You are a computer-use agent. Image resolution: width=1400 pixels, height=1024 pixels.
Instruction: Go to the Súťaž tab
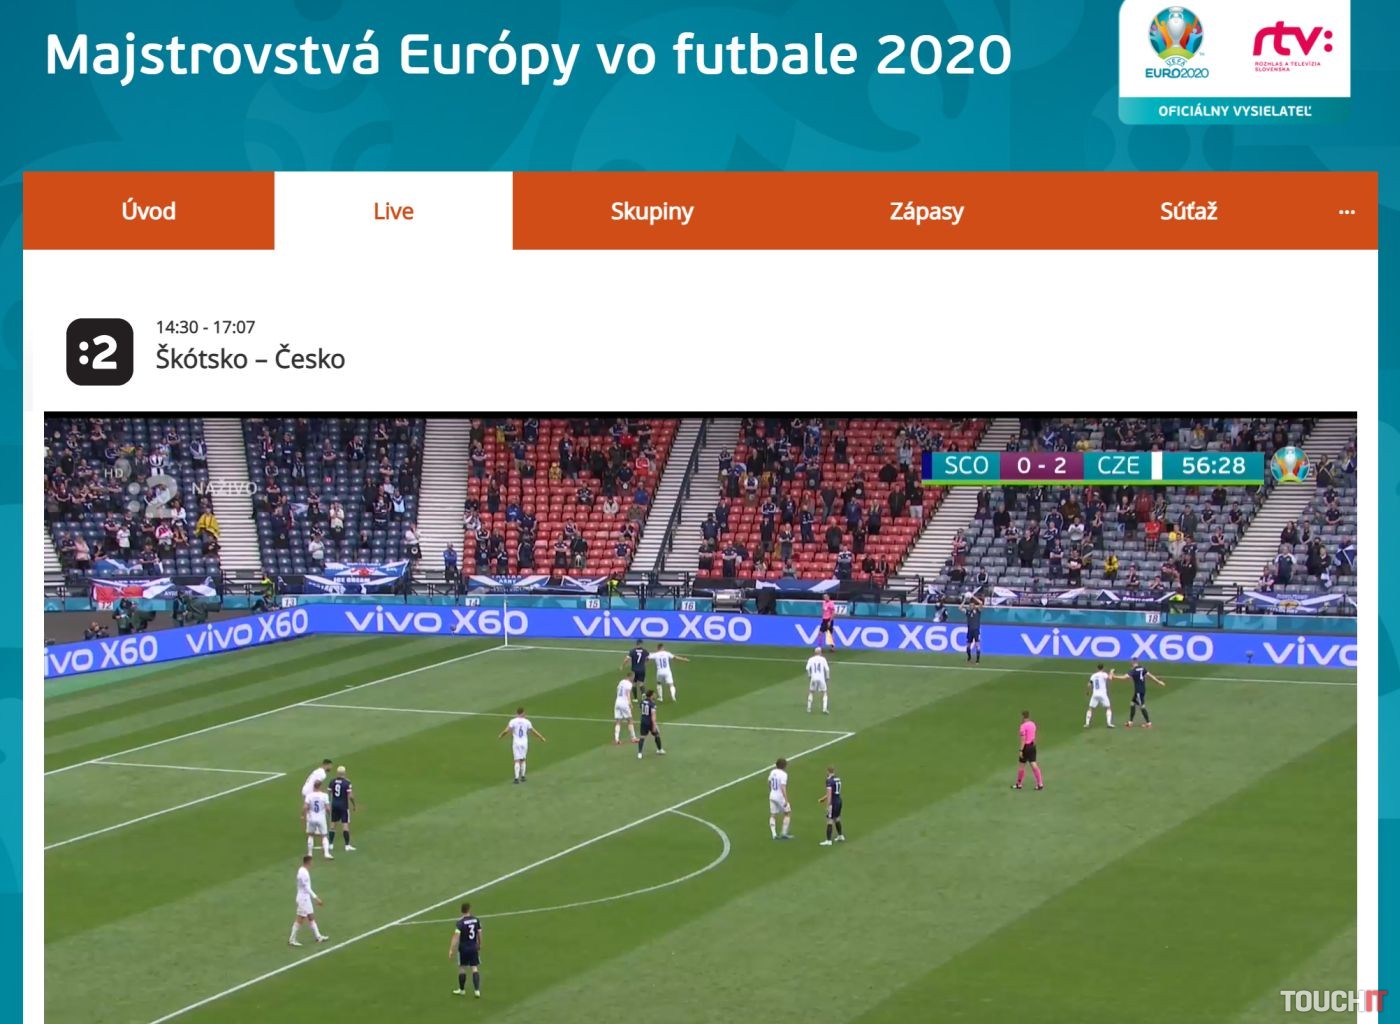[x=1188, y=211]
